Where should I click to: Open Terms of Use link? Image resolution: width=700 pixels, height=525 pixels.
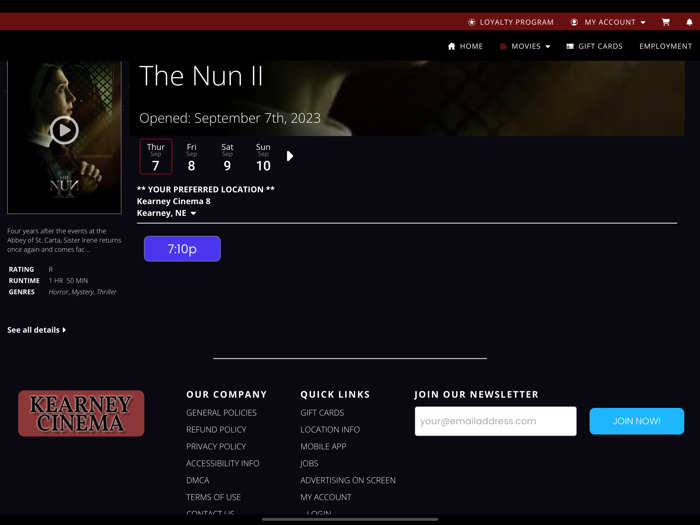213,498
